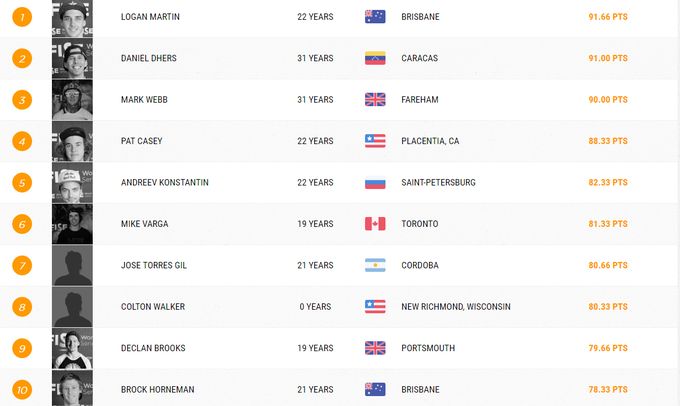680x406 pixels.
Task: Open Declan Brooks' rider photo
Action: (72, 348)
